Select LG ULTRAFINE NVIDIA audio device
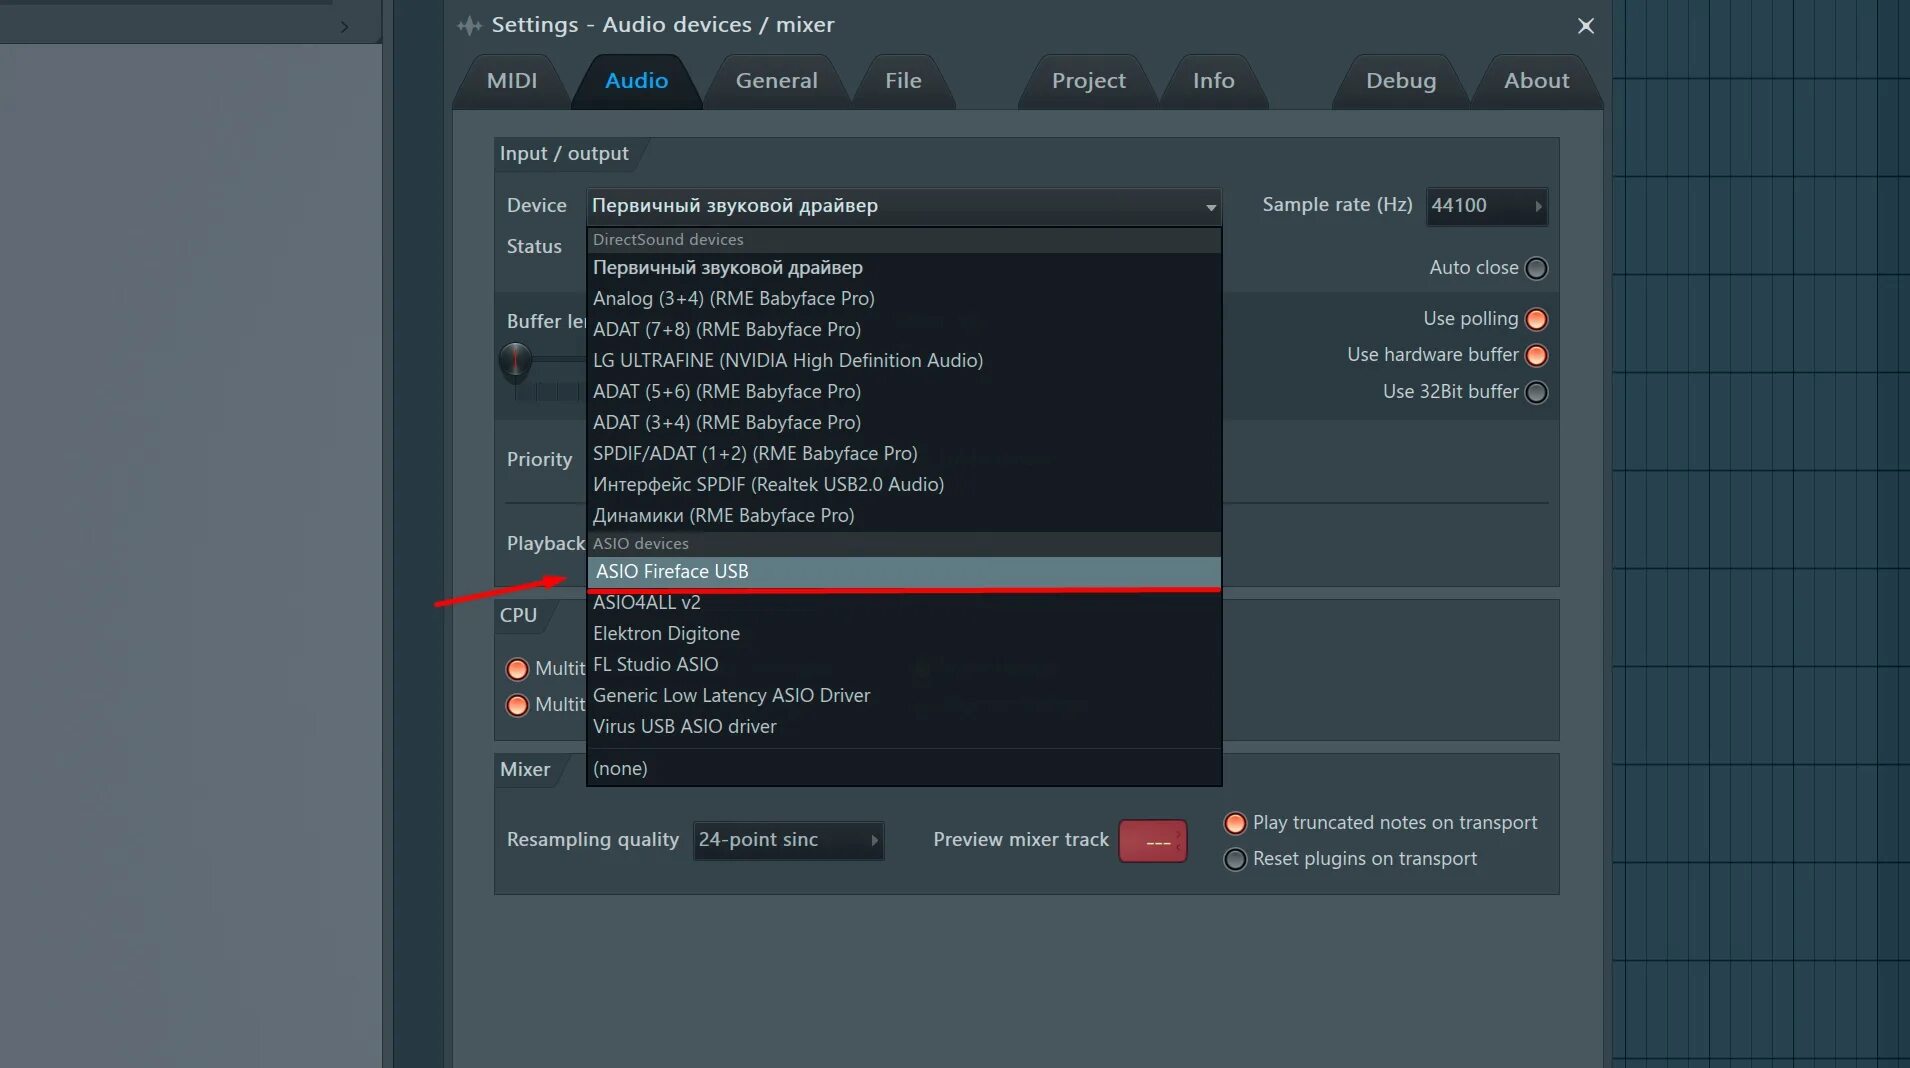The image size is (1910, 1068). tap(903, 361)
